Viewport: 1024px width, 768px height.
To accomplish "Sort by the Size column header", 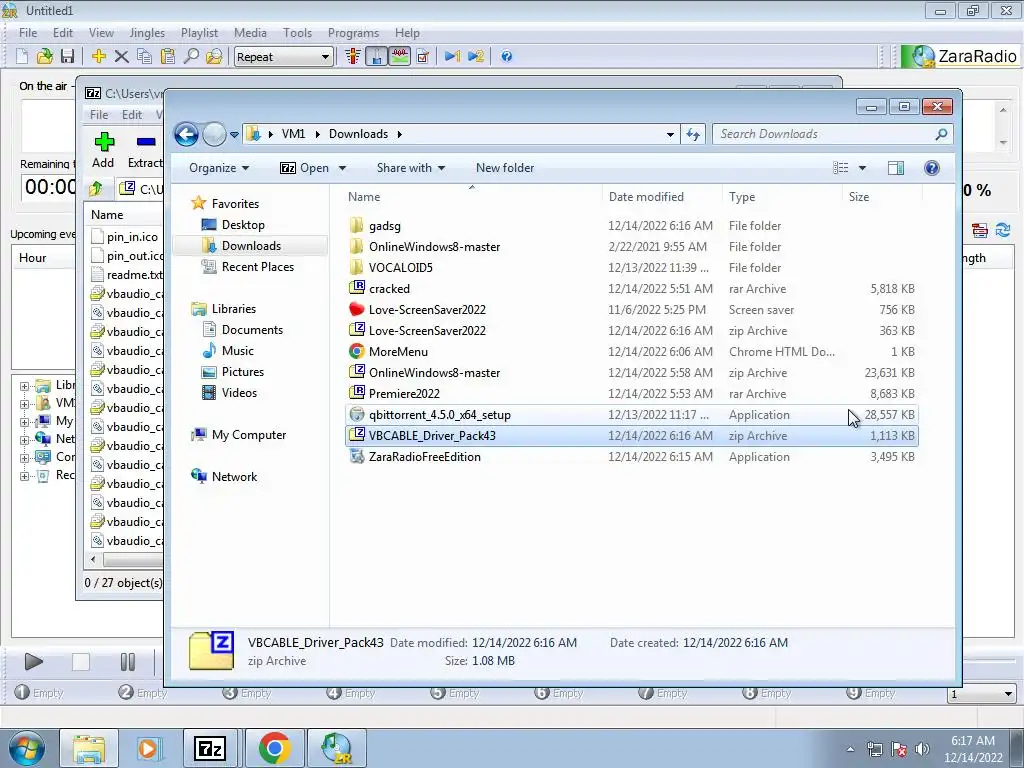I will click(x=882, y=197).
